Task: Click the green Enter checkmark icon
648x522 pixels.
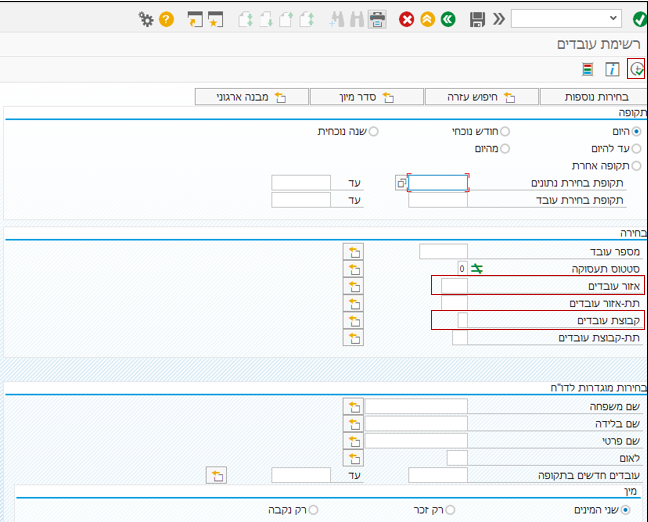Action: coord(640,19)
